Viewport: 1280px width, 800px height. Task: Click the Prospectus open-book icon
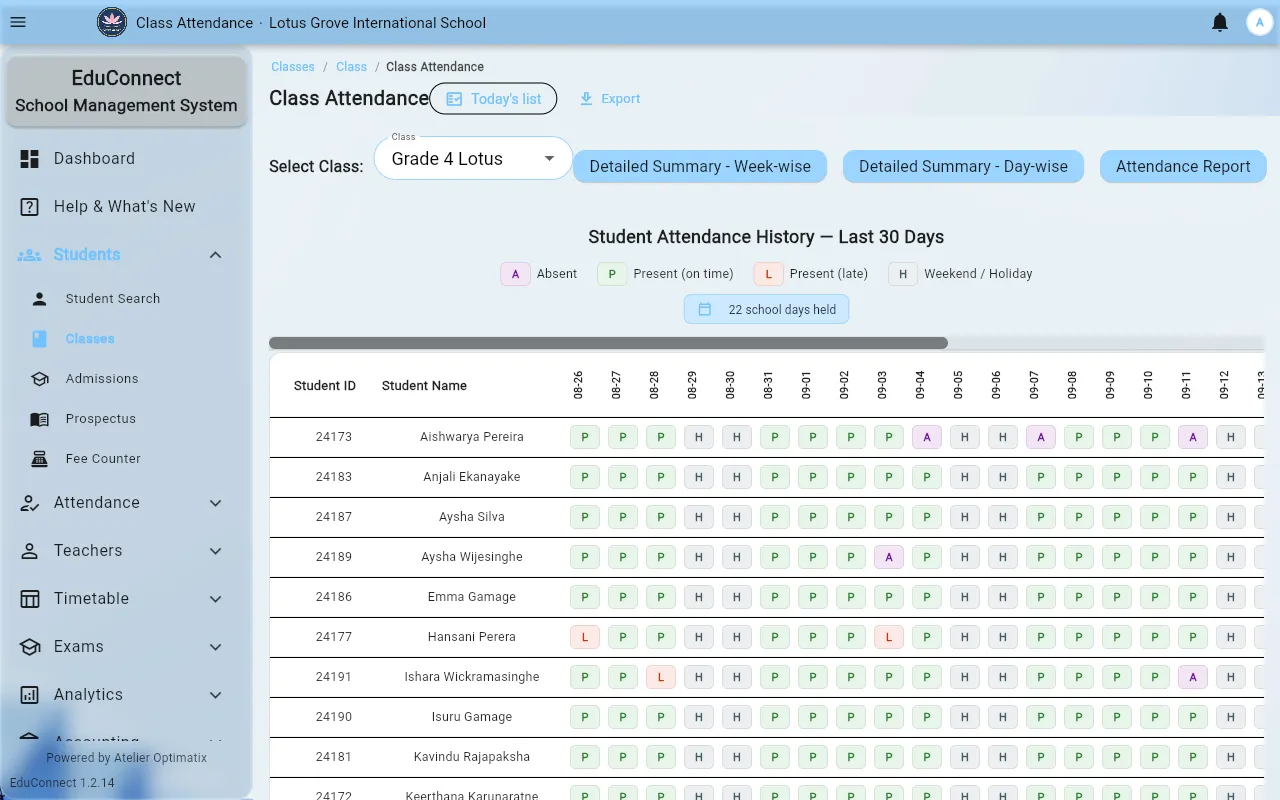(x=40, y=419)
